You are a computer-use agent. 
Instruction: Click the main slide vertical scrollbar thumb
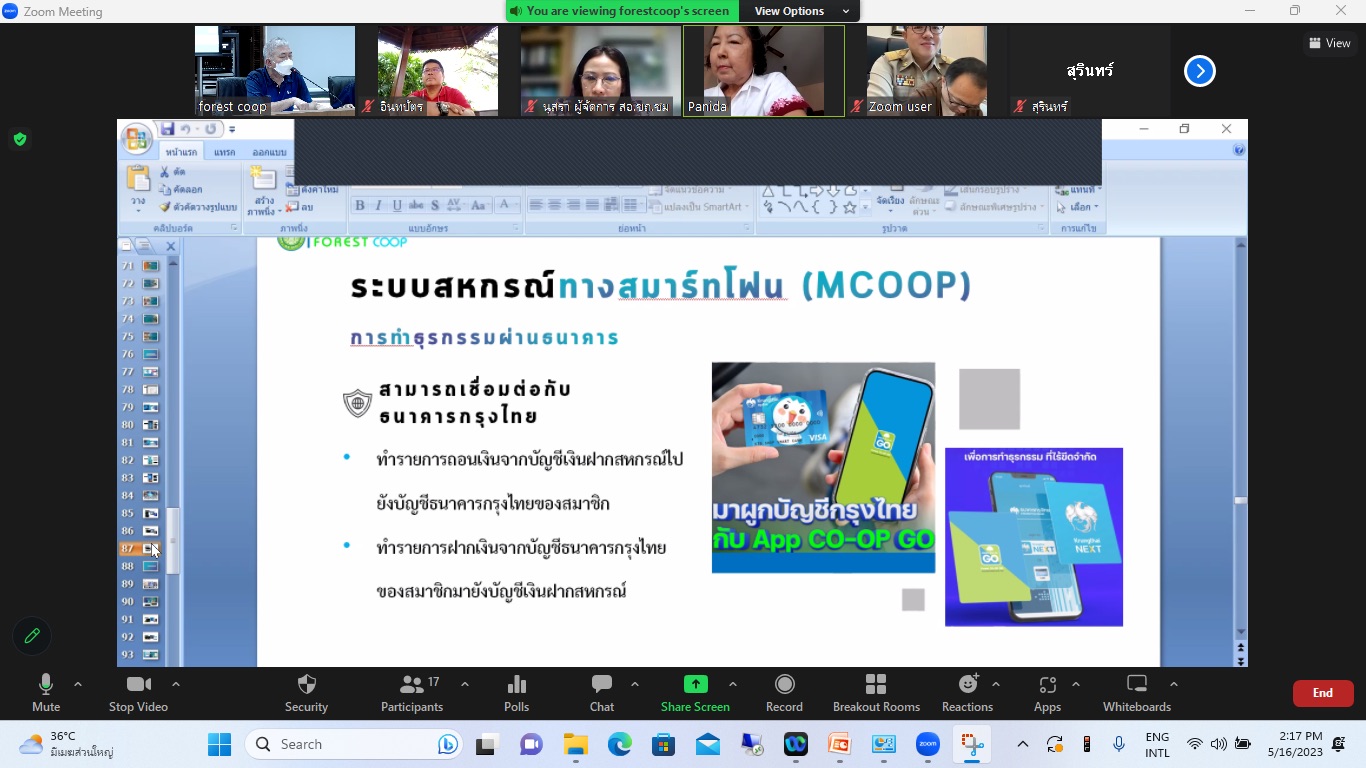pos(1241,500)
